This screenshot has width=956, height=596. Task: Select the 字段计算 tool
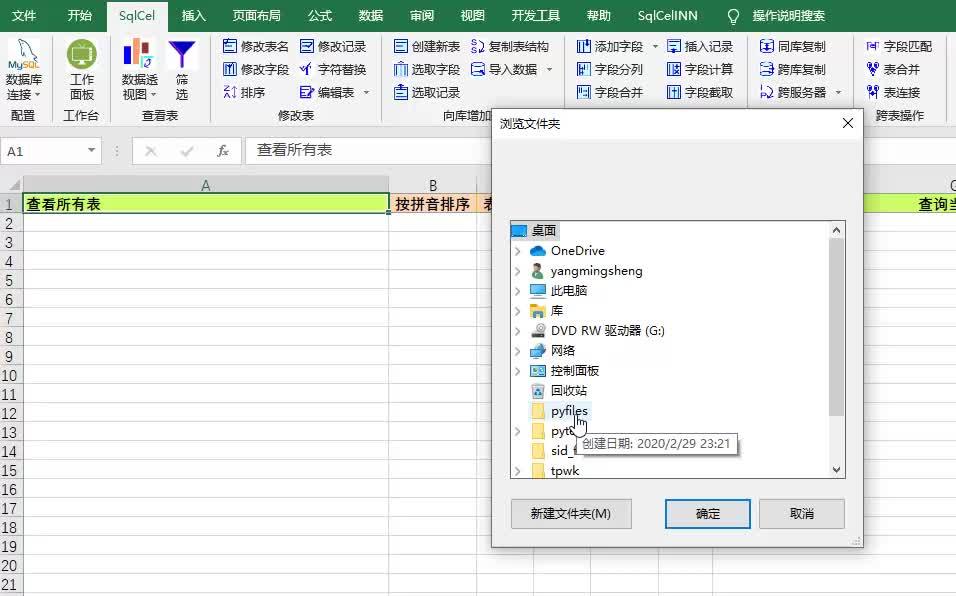tap(700, 69)
